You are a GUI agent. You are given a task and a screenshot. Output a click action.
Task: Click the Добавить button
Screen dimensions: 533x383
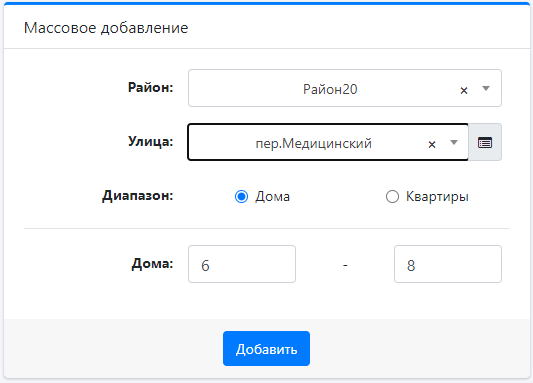[266, 349]
